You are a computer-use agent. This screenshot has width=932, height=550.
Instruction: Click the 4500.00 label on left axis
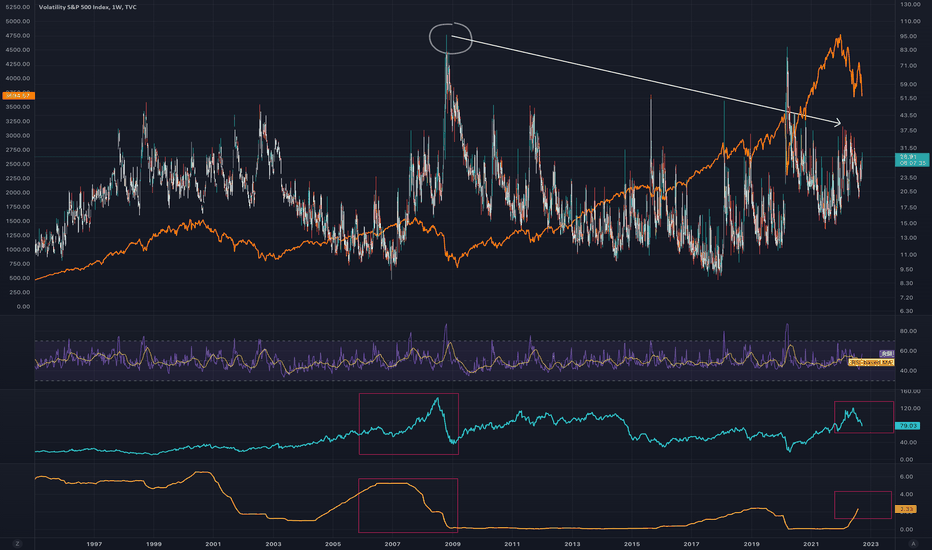click(x=17, y=50)
